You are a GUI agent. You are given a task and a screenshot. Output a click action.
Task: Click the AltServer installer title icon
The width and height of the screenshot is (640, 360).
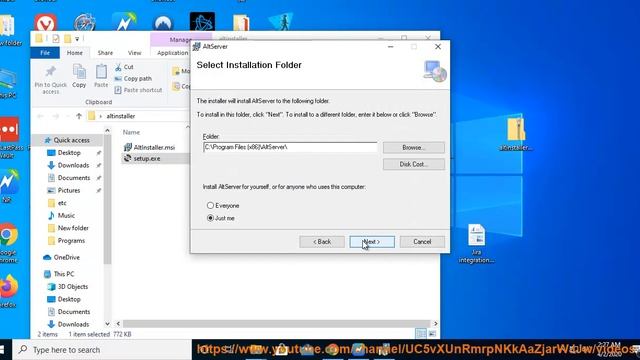point(196,47)
